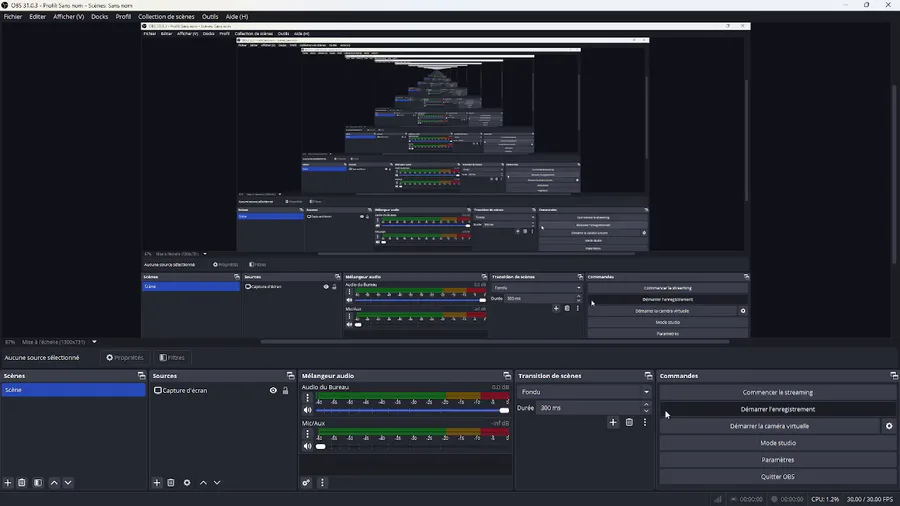Click the Mic/Aux volume slider
The height and width of the screenshot is (506, 900).
point(411,446)
